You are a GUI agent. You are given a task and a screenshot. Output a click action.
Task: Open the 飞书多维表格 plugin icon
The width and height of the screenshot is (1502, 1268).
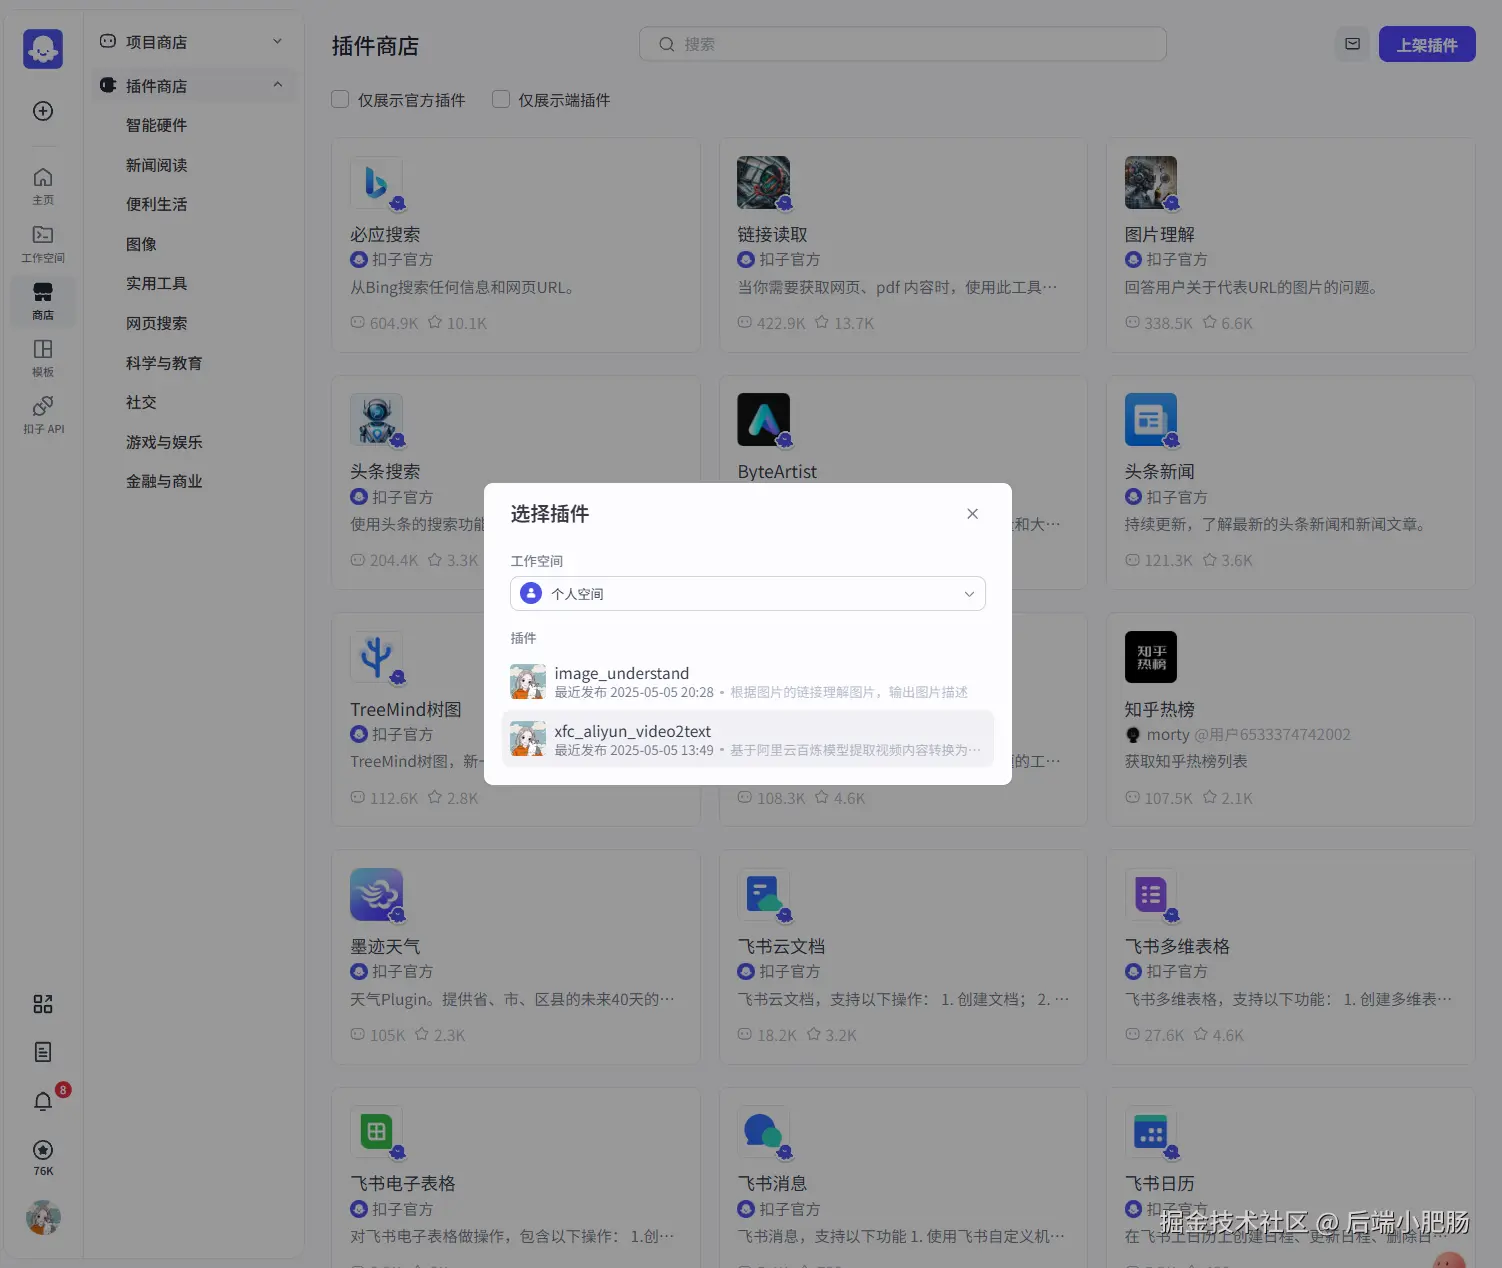click(x=1150, y=894)
